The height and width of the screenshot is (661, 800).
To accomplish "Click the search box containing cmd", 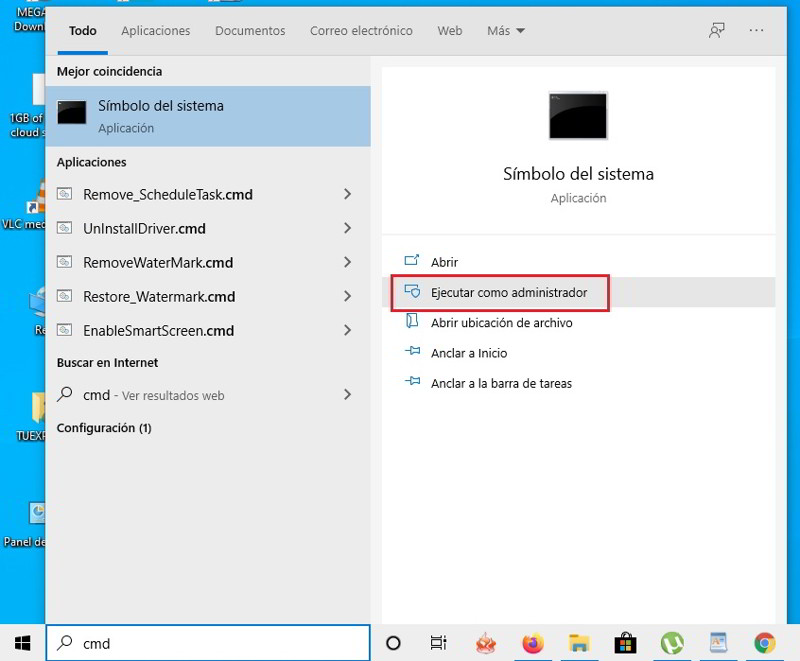I will [x=210, y=643].
